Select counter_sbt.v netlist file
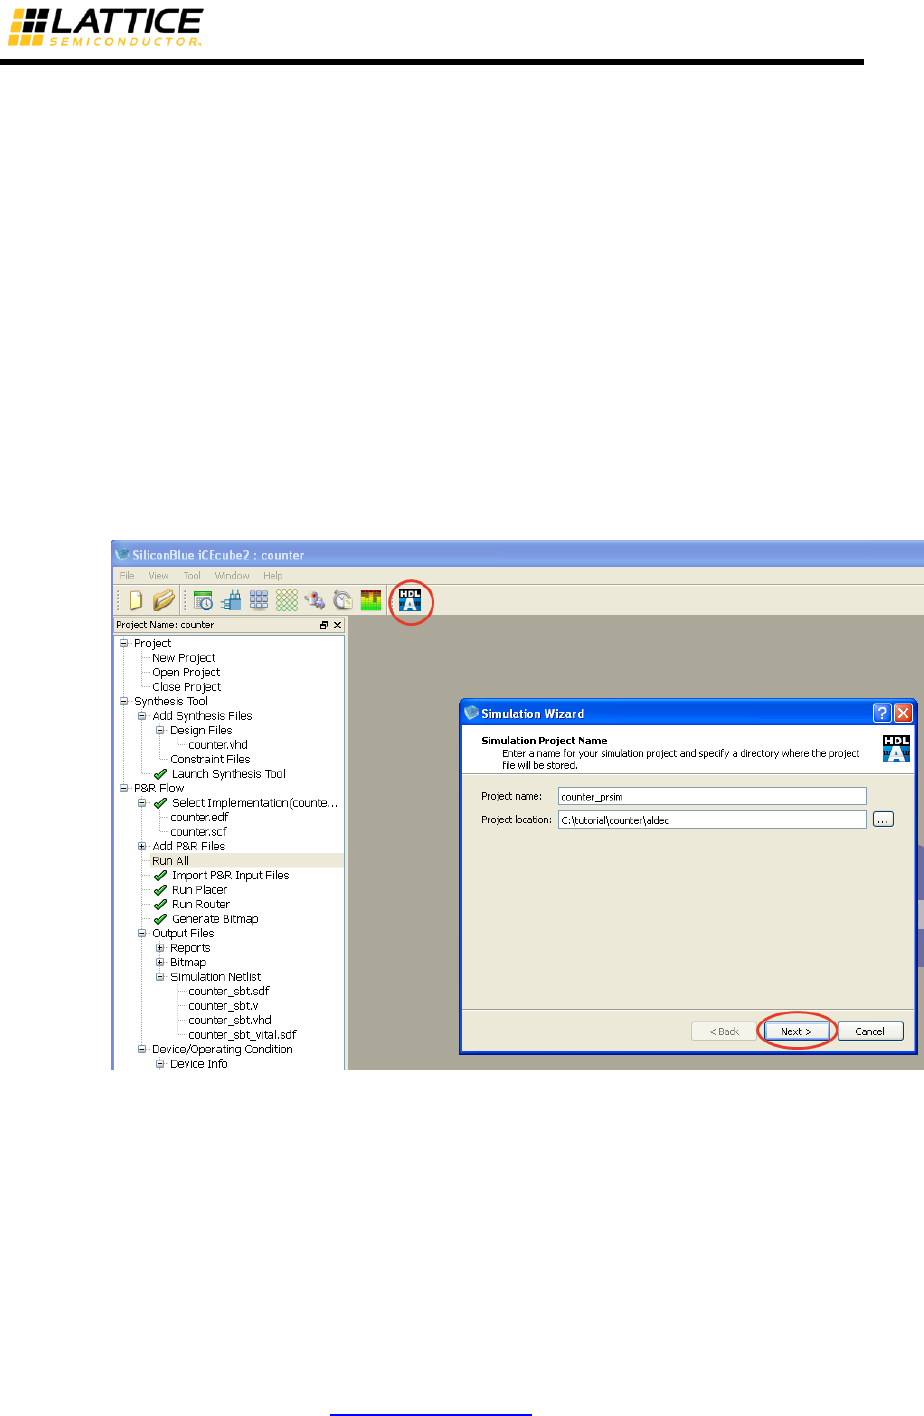This screenshot has width=924, height=1416. coord(223,1006)
